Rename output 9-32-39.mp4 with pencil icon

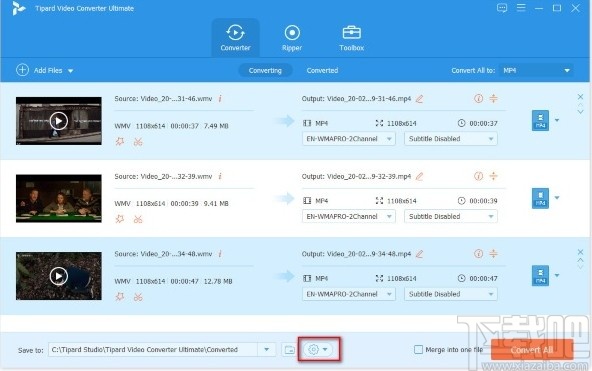point(419,176)
